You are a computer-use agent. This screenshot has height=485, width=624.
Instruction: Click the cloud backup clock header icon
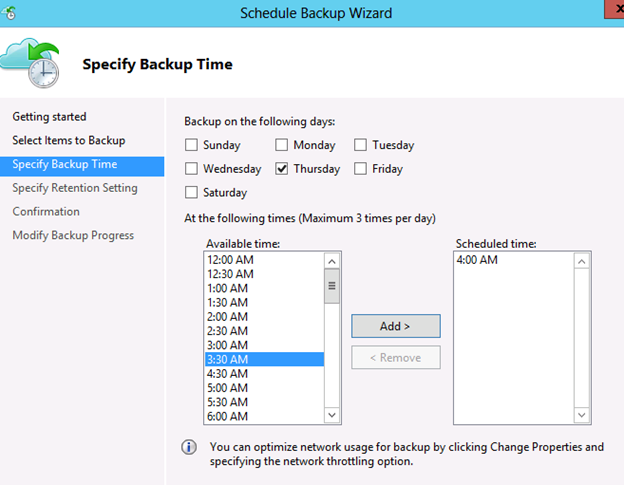point(30,63)
